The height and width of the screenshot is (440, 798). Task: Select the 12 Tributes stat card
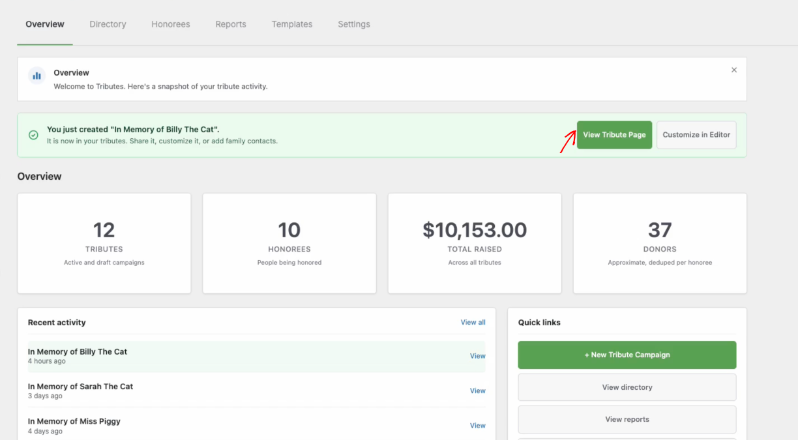(104, 243)
